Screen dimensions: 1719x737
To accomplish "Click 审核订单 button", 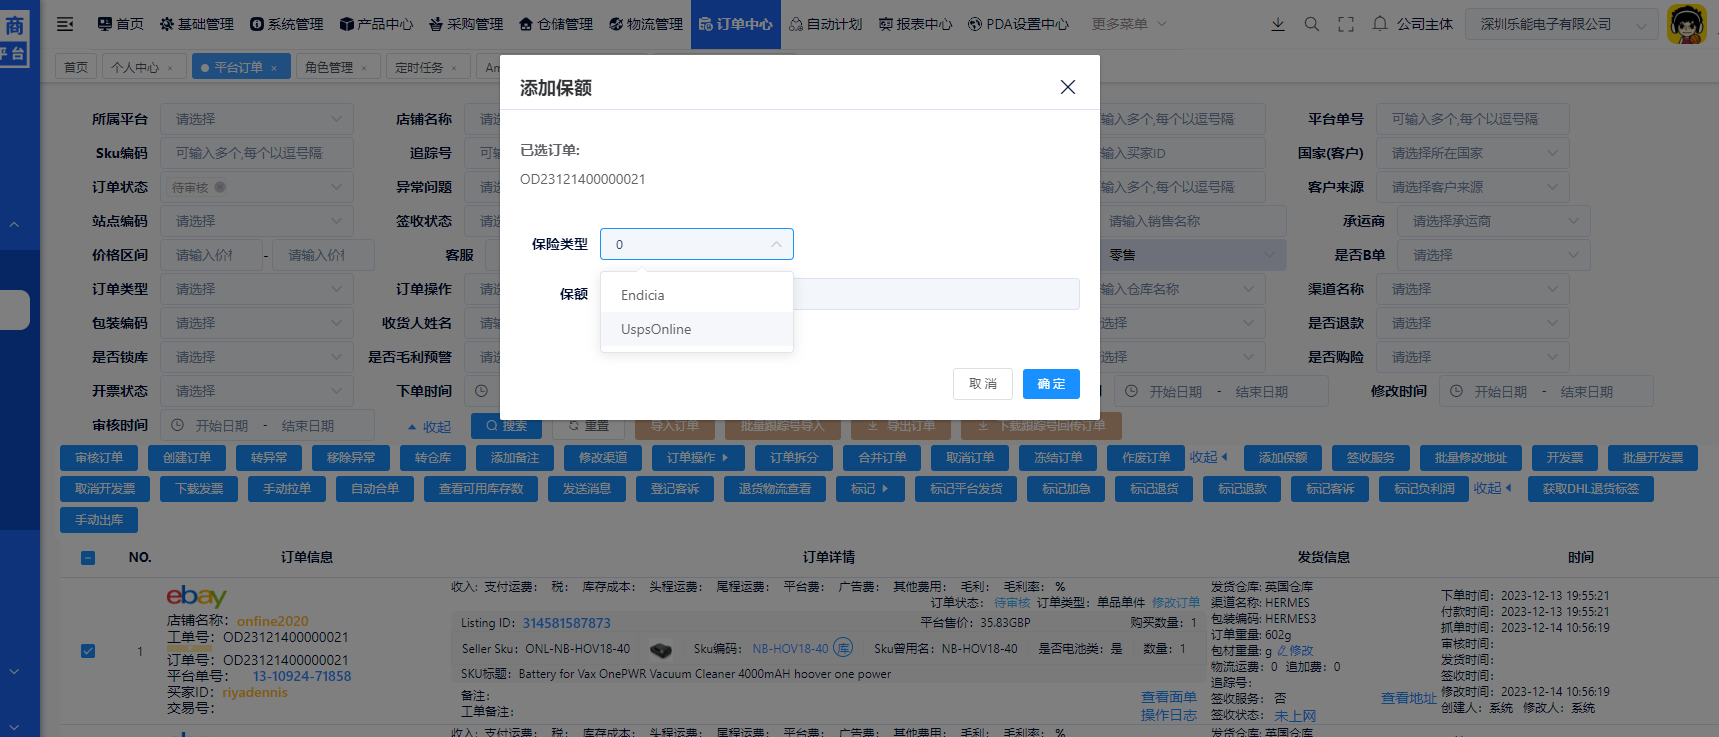I will point(99,458).
